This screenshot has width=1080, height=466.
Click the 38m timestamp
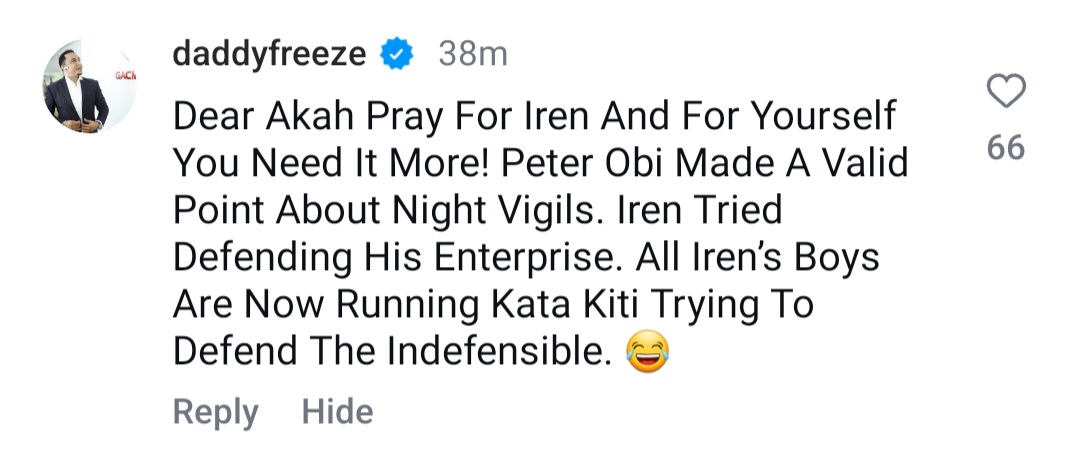point(473,54)
